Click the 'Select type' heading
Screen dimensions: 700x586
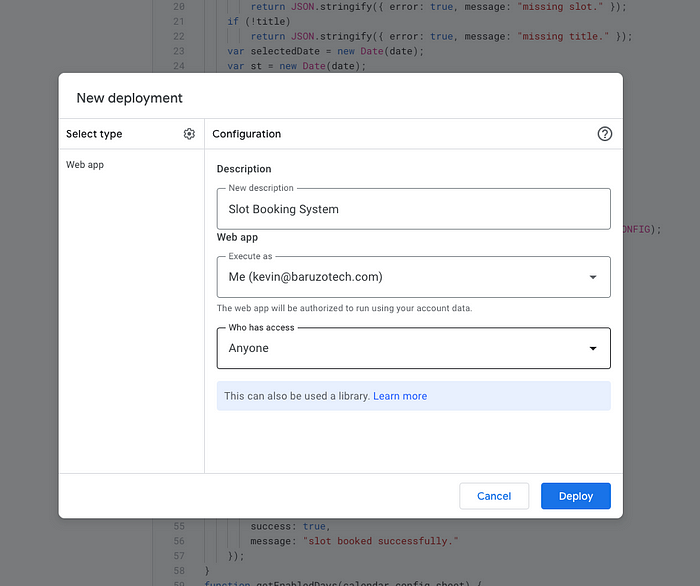coord(94,134)
